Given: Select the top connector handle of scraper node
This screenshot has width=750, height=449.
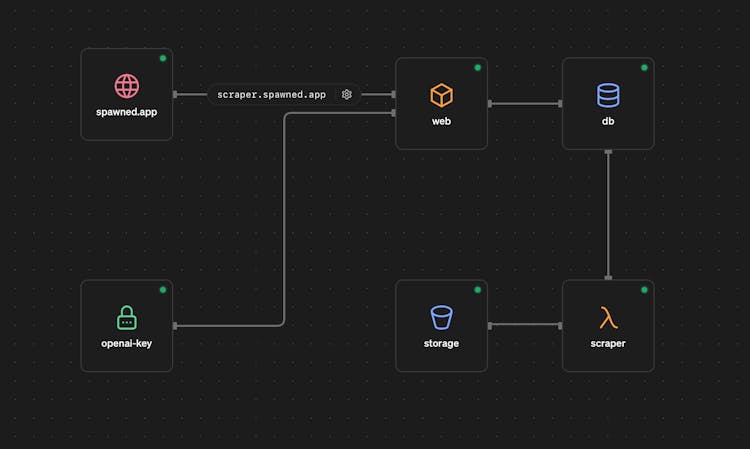Looking at the screenshot, I should 608,278.
